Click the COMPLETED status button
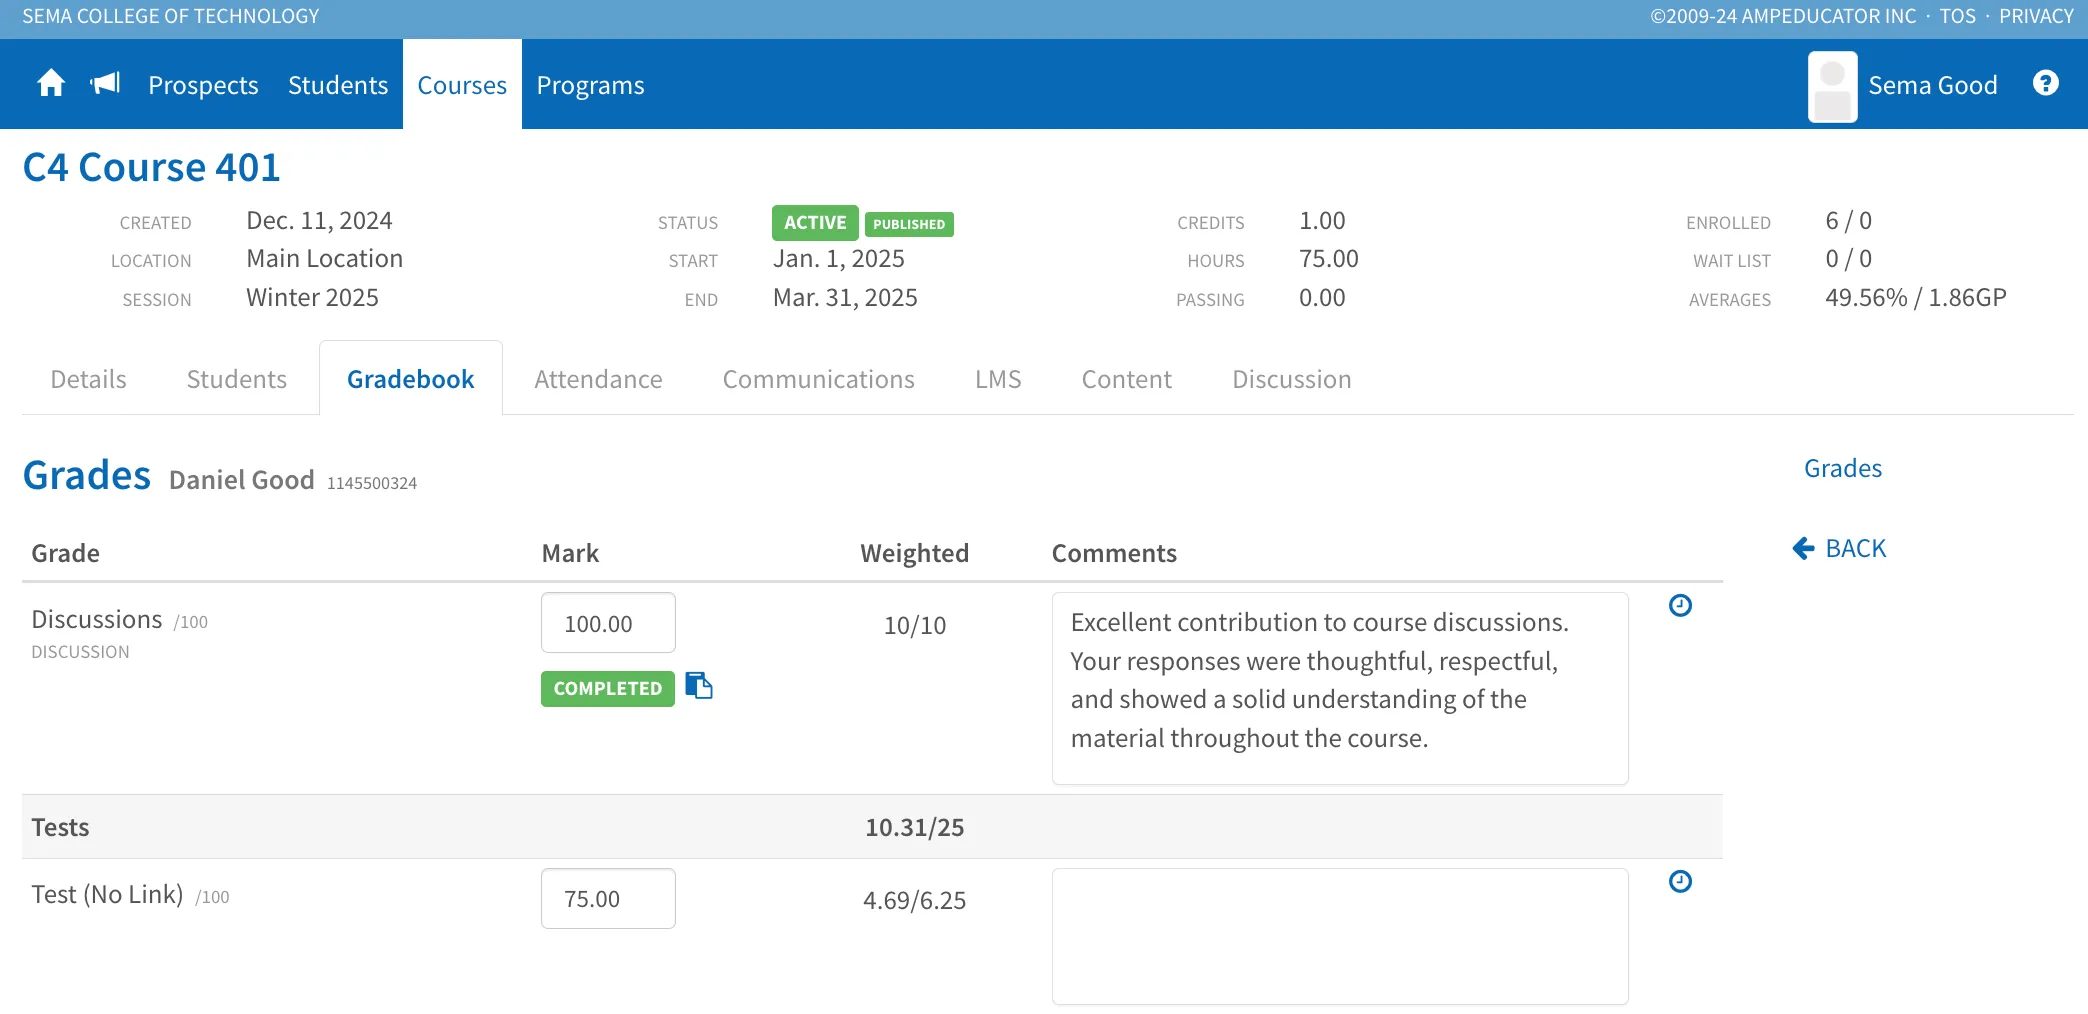Screen dimensions: 2088x1014 tap(608, 688)
